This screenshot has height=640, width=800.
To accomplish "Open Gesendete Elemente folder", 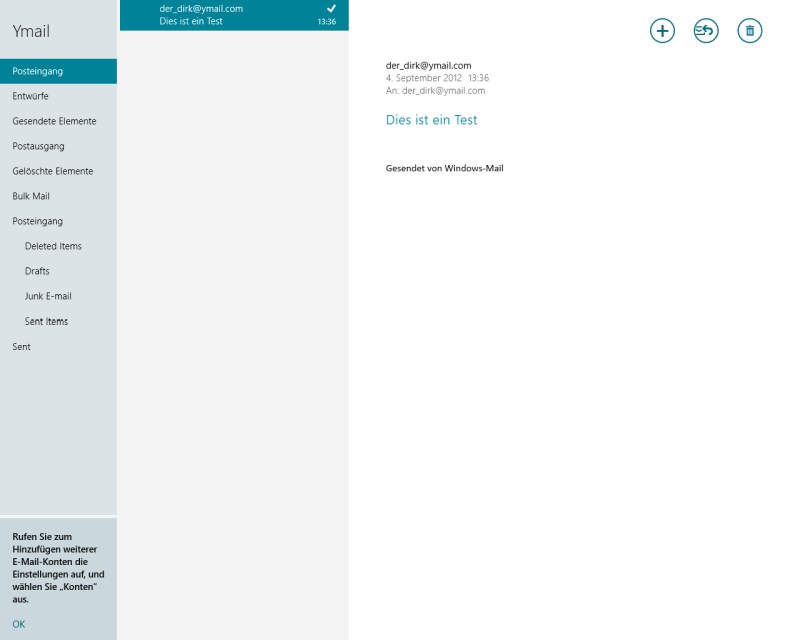I will coord(58,121).
